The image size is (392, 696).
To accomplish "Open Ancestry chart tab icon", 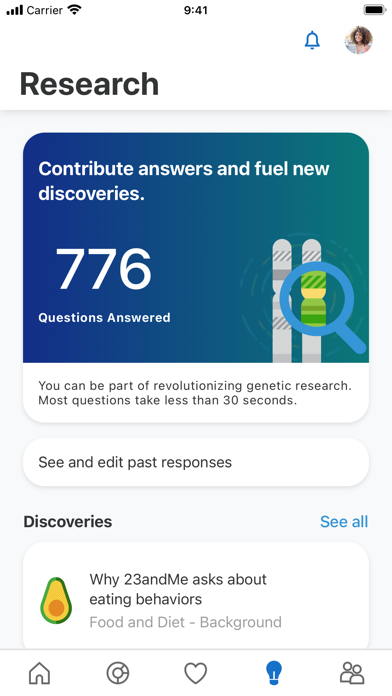I will coord(118,673).
